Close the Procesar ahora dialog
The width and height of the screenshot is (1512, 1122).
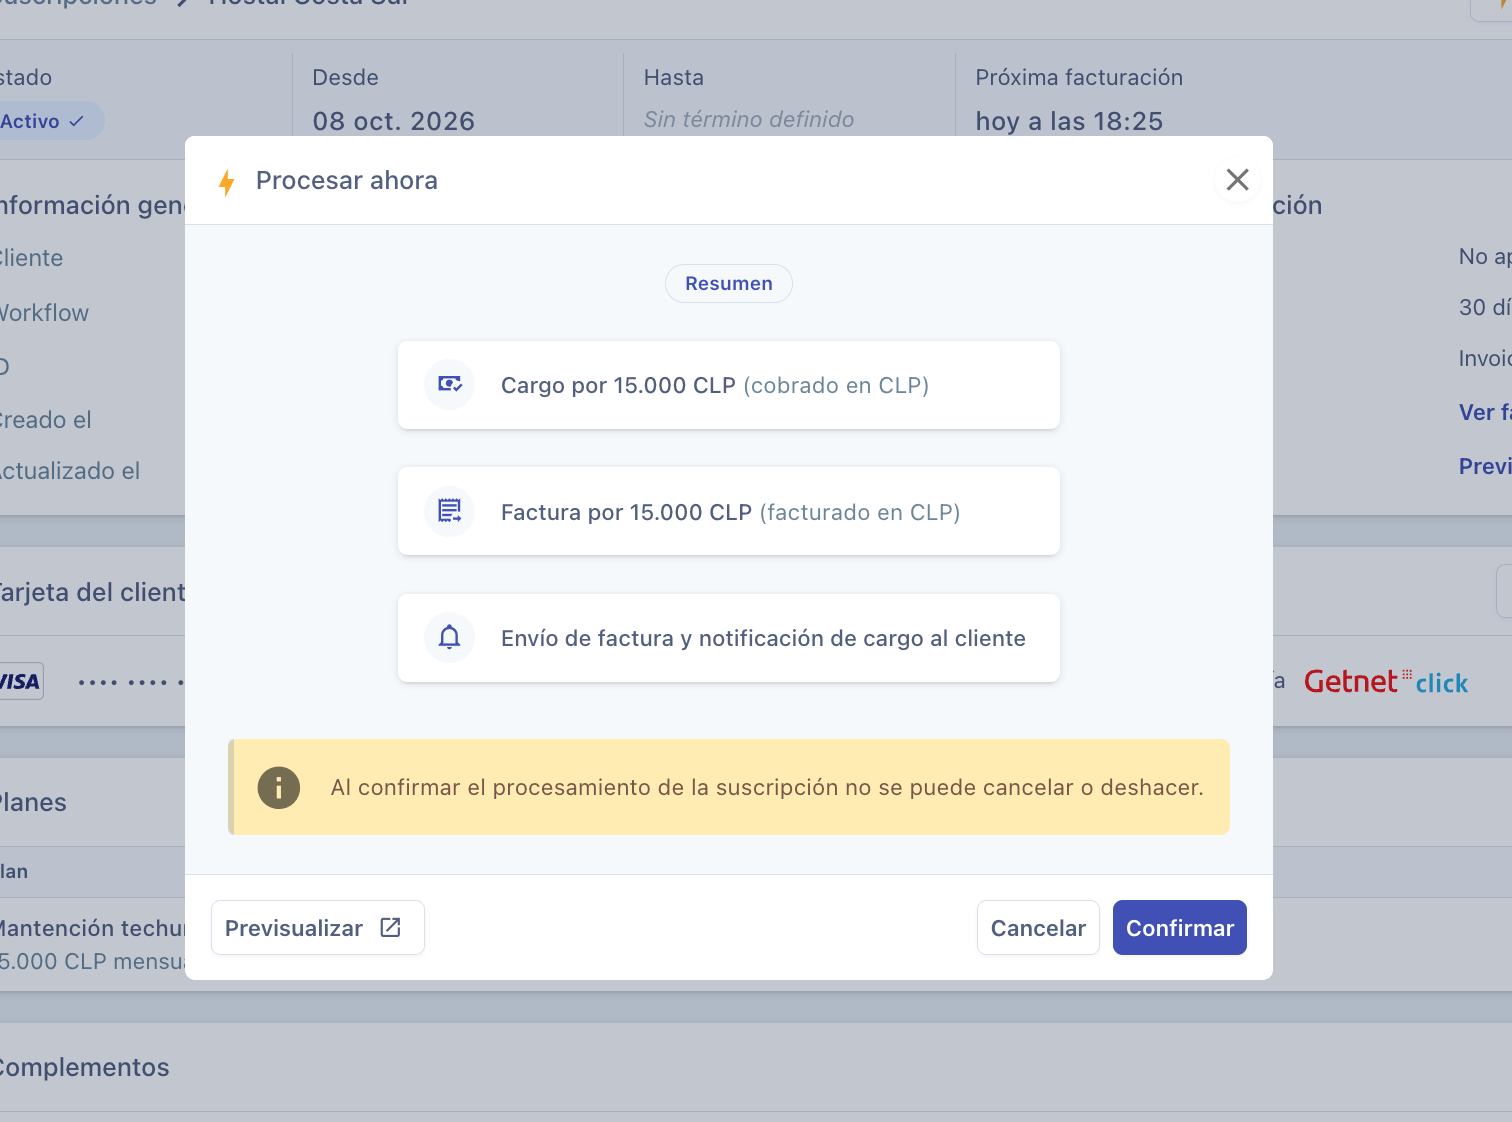(1237, 180)
